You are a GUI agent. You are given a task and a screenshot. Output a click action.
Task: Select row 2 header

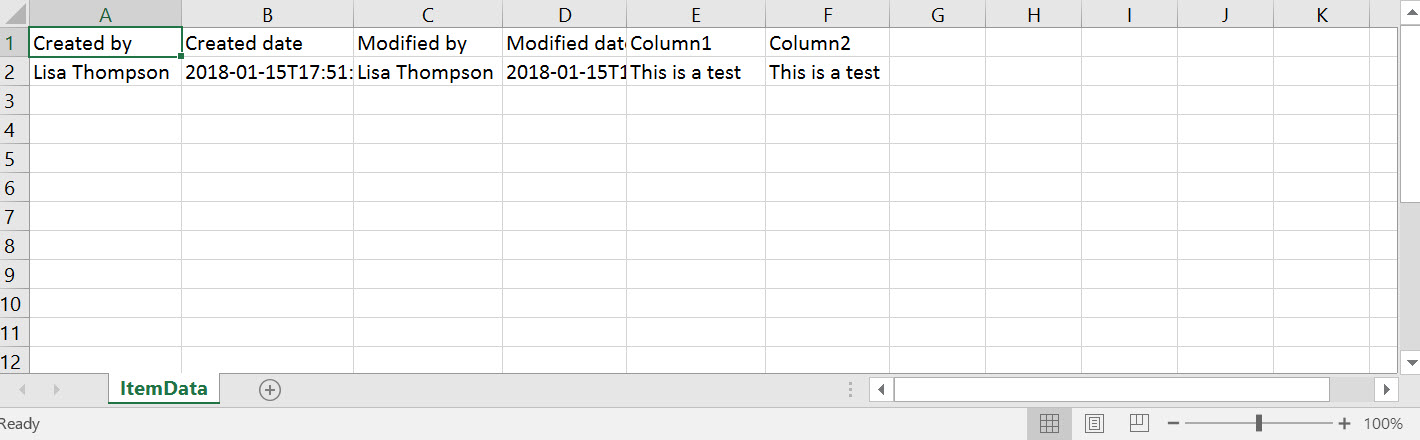click(11, 72)
